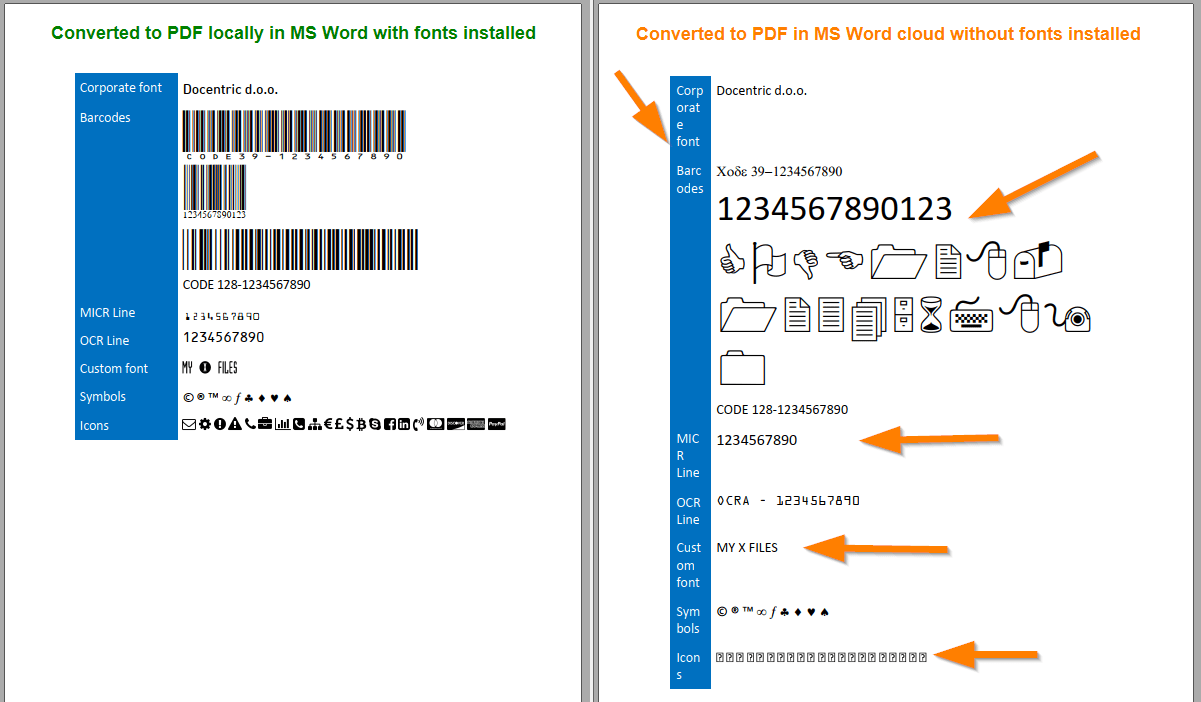The height and width of the screenshot is (702, 1201).
Task: Click the wrapped 'Corporate font' label on the right page
Action: pos(689,116)
